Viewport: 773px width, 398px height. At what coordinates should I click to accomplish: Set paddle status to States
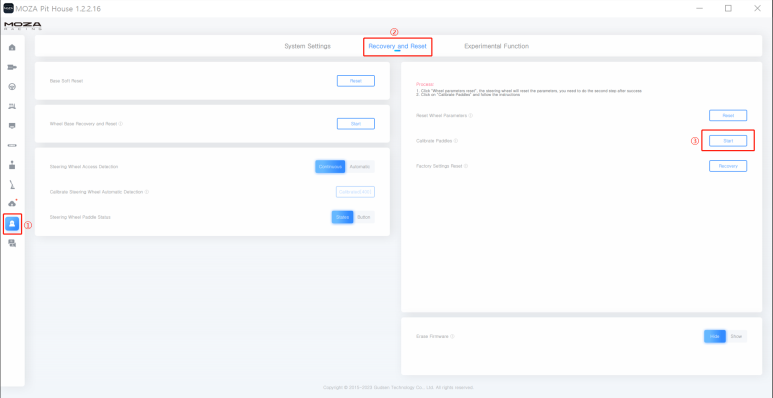click(342, 217)
